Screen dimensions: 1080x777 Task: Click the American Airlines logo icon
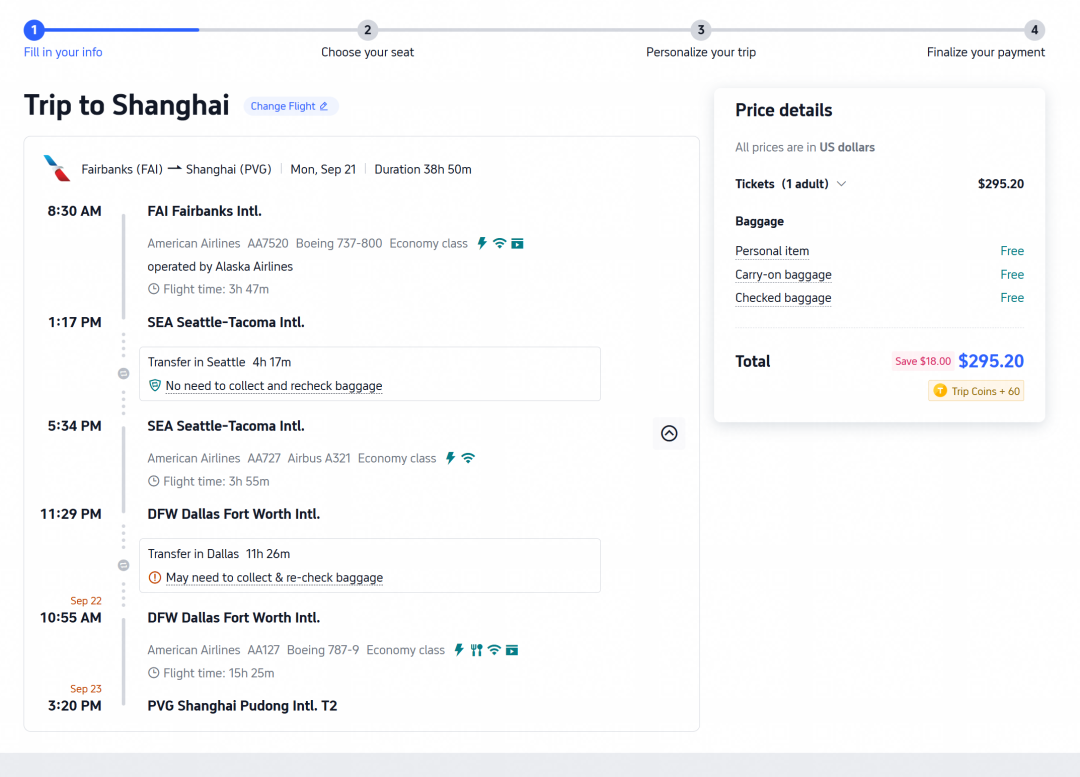click(56, 168)
